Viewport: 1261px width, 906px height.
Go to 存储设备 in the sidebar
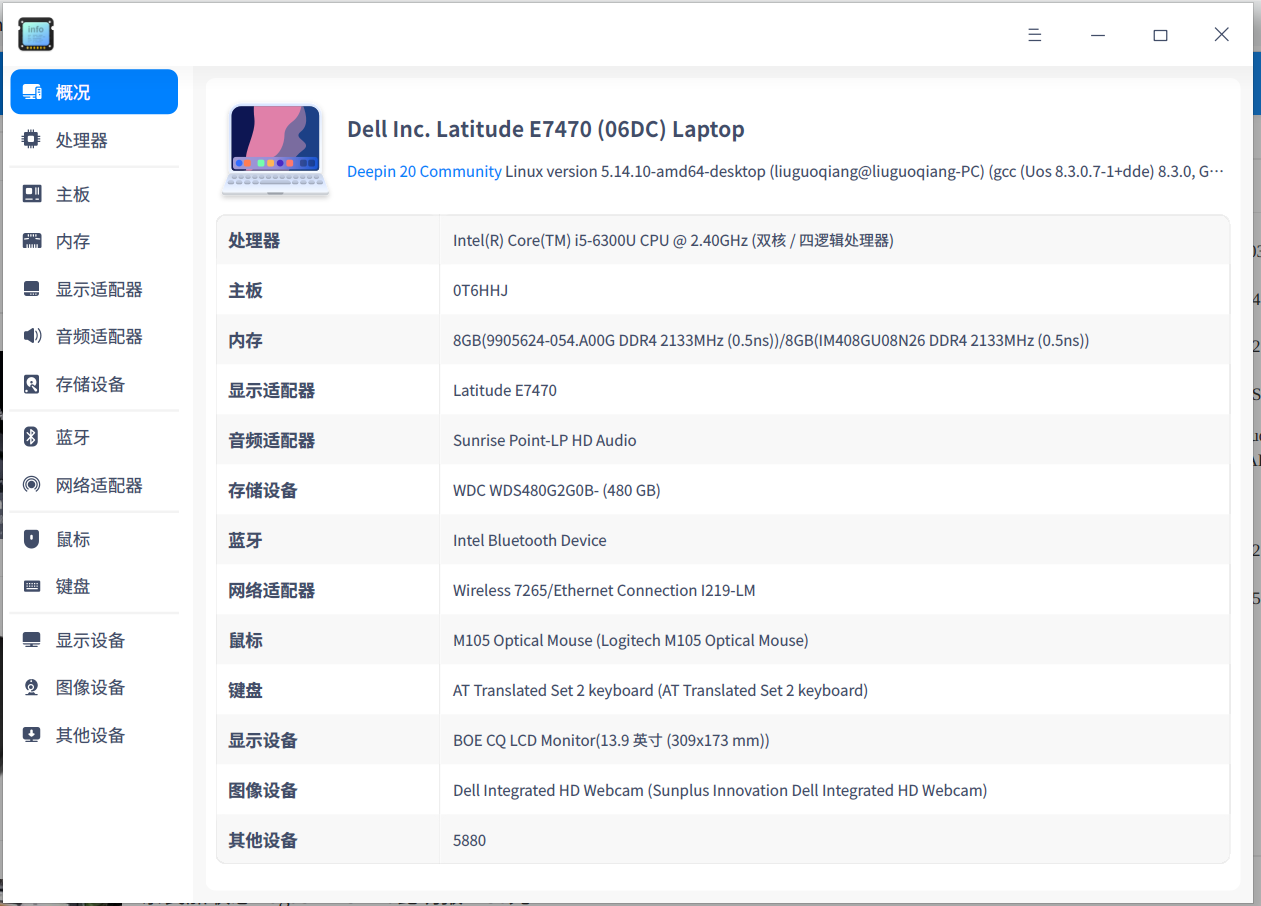pos(94,384)
